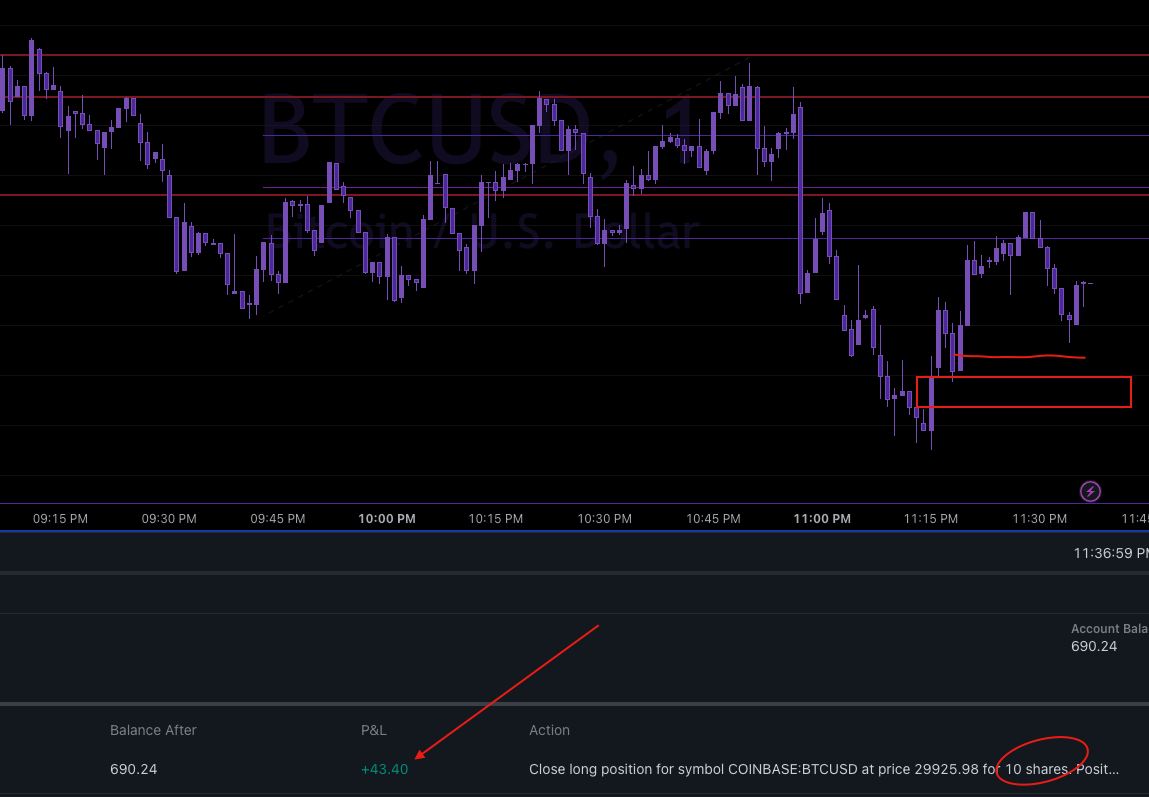Screen dimensions: 1149x797
Task: Select the P&L column header
Action: tap(373, 730)
